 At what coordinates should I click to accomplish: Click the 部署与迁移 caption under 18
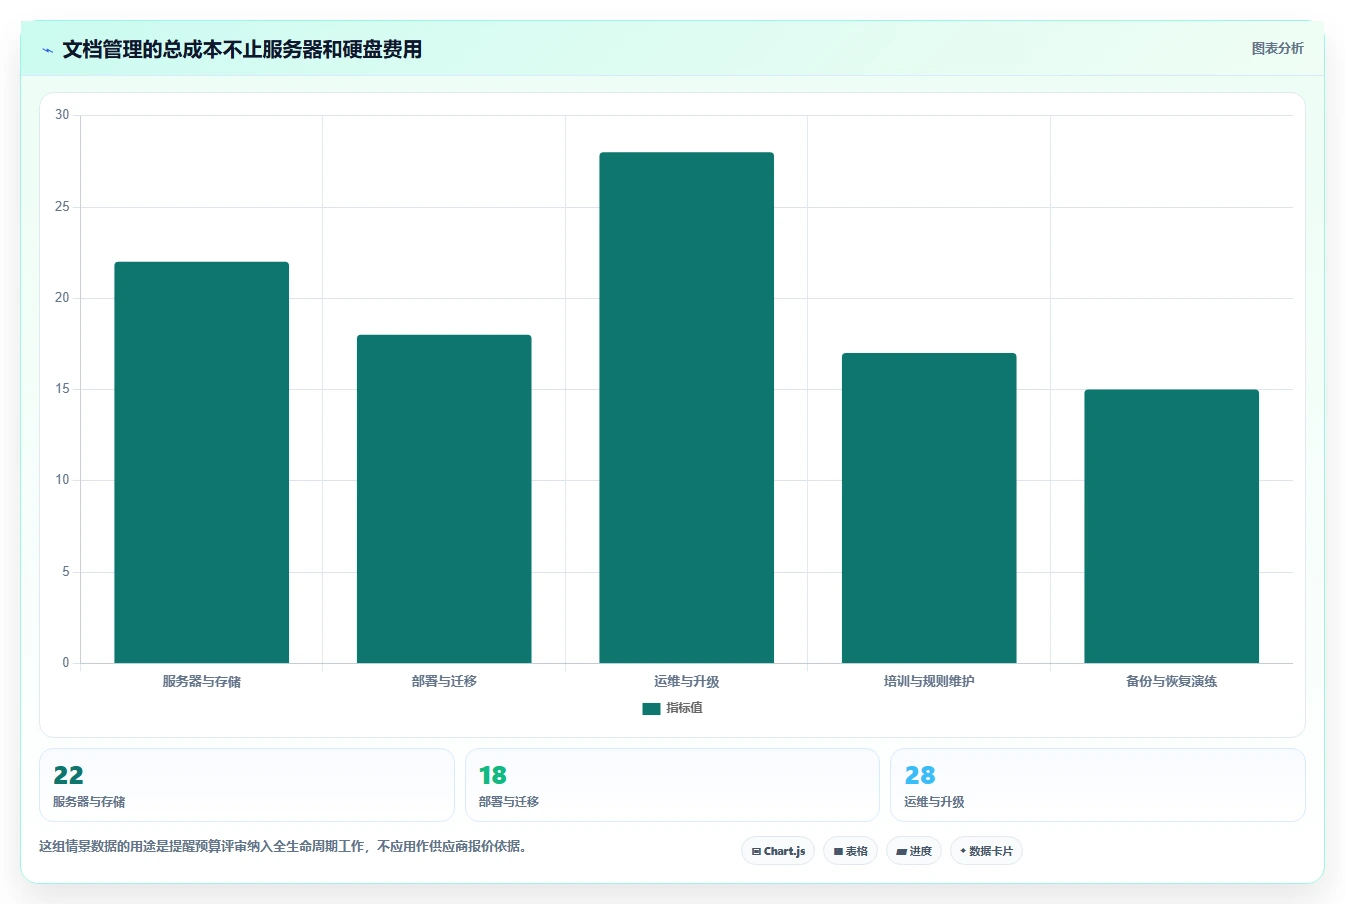[509, 802]
